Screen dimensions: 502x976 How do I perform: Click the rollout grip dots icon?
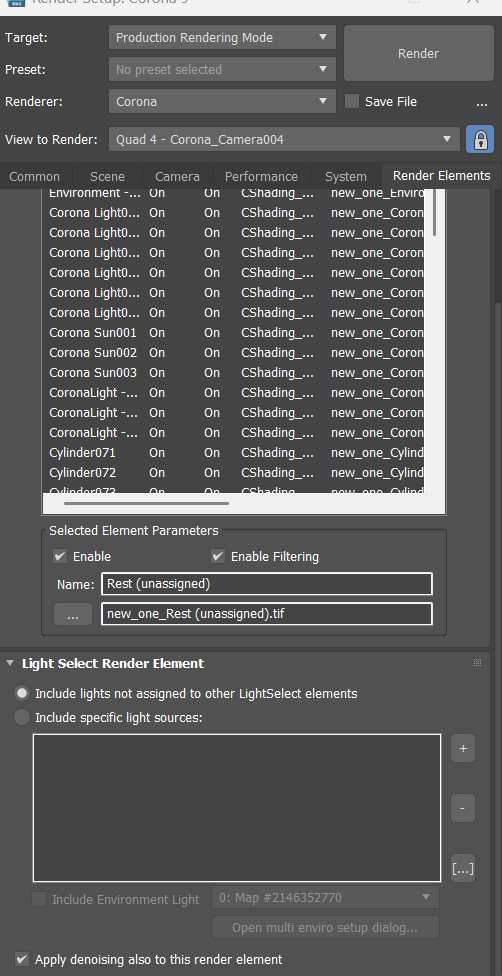pyautogui.click(x=478, y=663)
